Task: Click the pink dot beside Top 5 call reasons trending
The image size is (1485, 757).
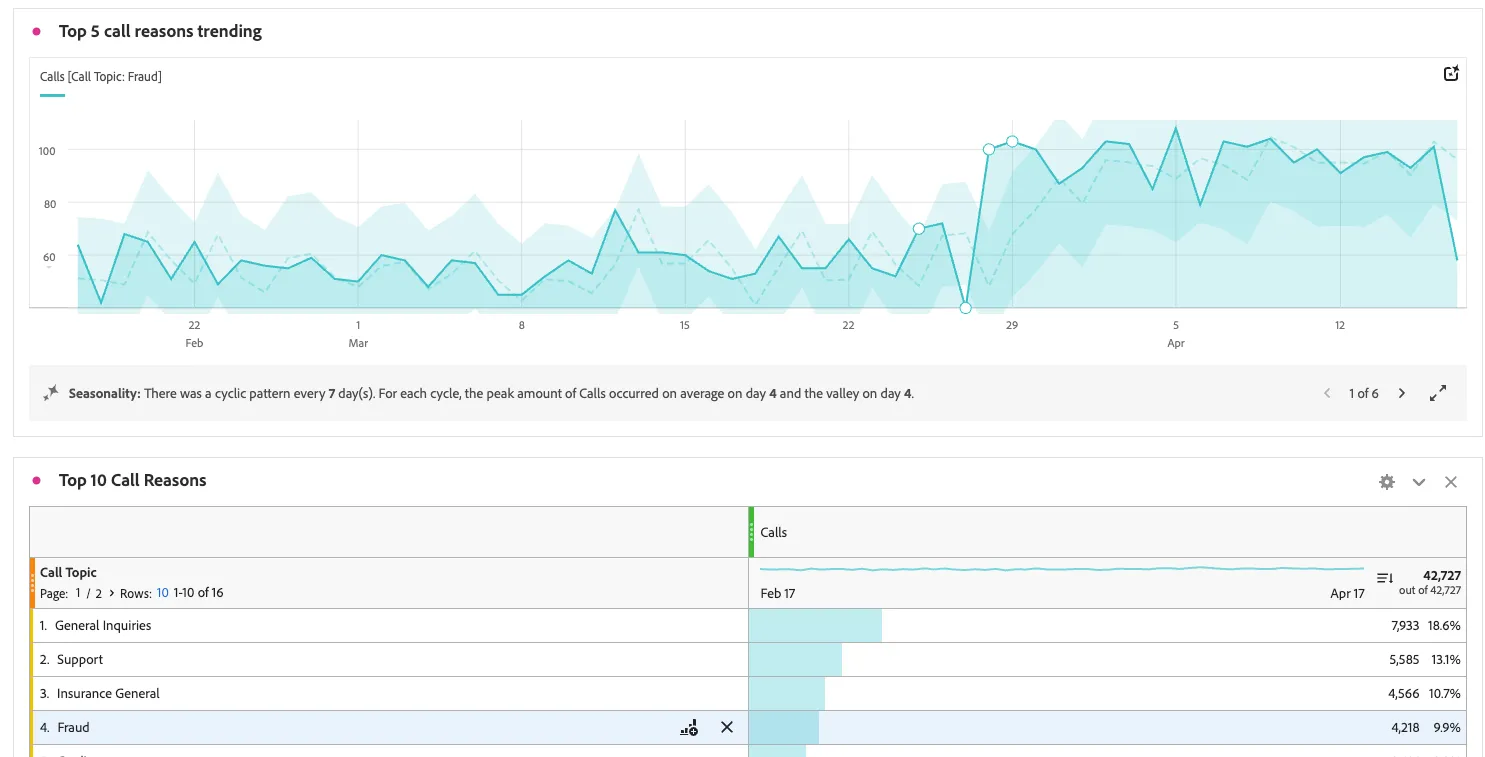Action: [x=37, y=32]
